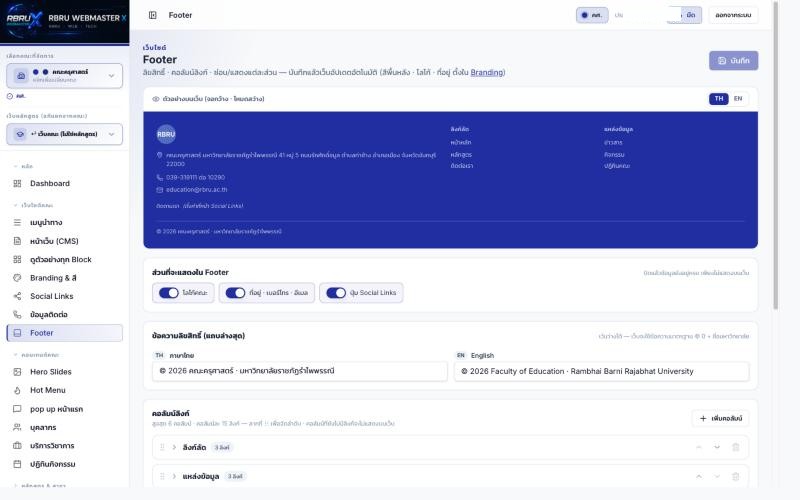This screenshot has height=500, width=800.
Task: Click the hamburger icon of the navigation menu item
Action: pos(17,222)
